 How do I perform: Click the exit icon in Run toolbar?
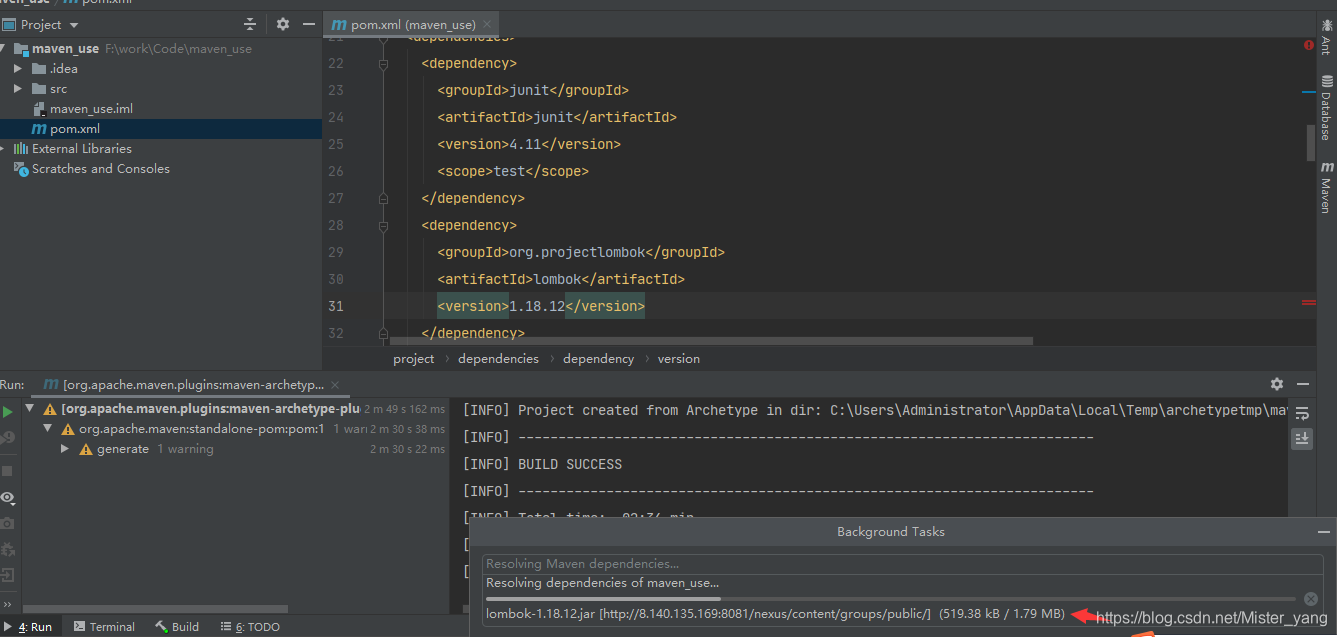(7, 575)
